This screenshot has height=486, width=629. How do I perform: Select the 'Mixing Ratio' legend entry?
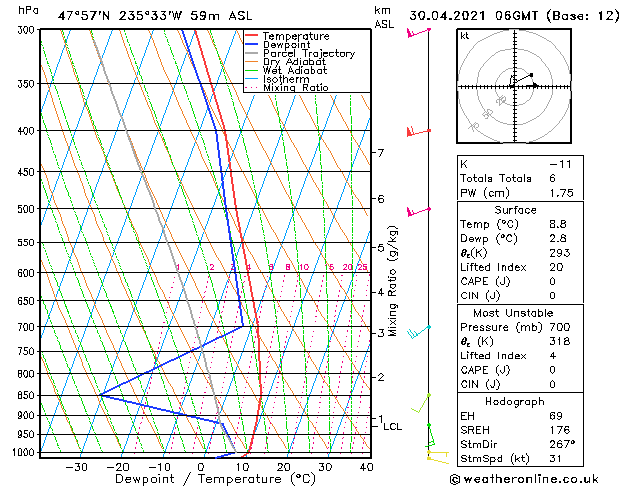[x=296, y=87]
